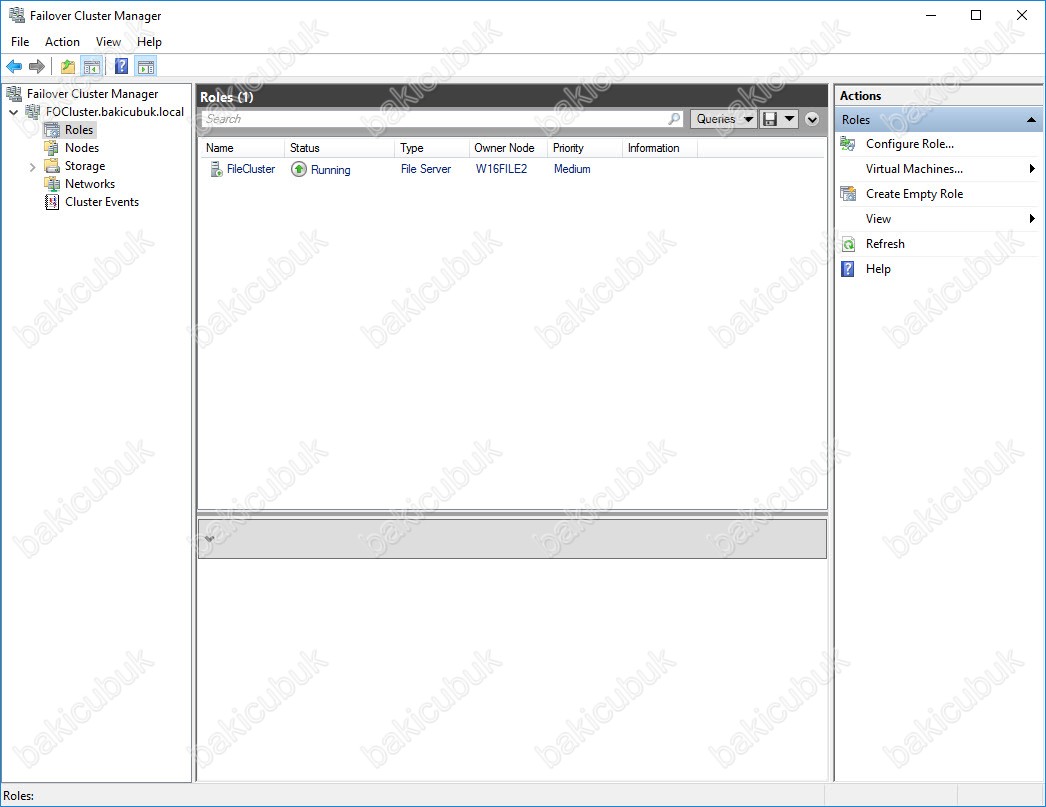The height and width of the screenshot is (807, 1046).
Task: Click the FOCluster.bakicubuk.local cluster icon
Action: (x=33, y=111)
